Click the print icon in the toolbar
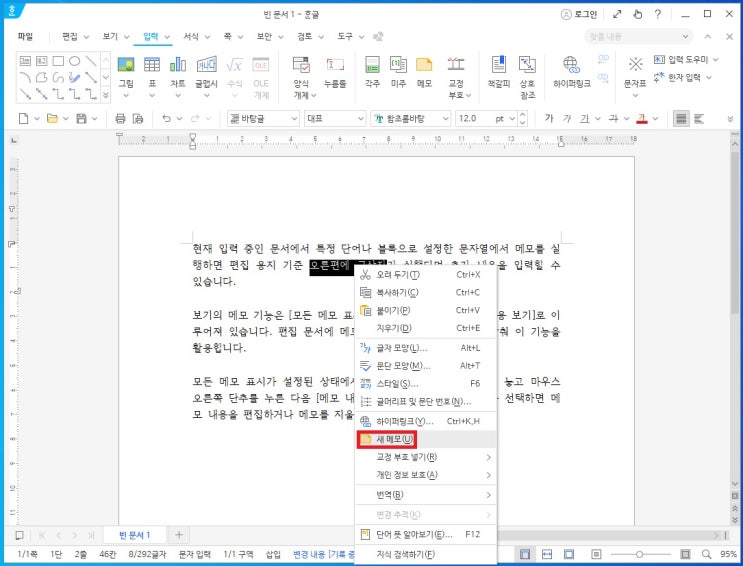 122,118
